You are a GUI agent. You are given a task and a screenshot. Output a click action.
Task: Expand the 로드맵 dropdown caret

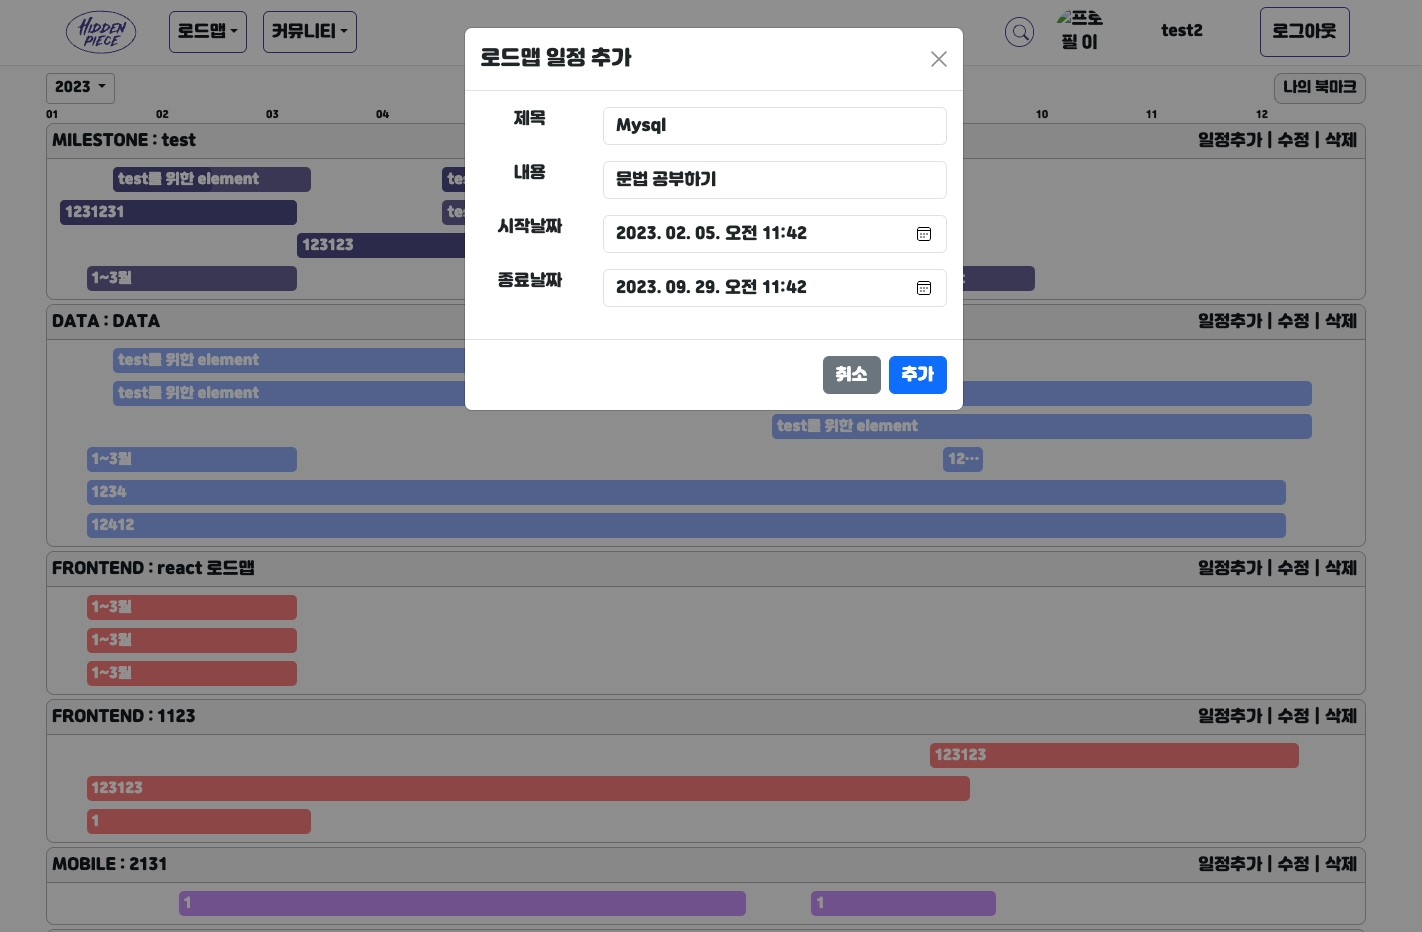pos(234,31)
